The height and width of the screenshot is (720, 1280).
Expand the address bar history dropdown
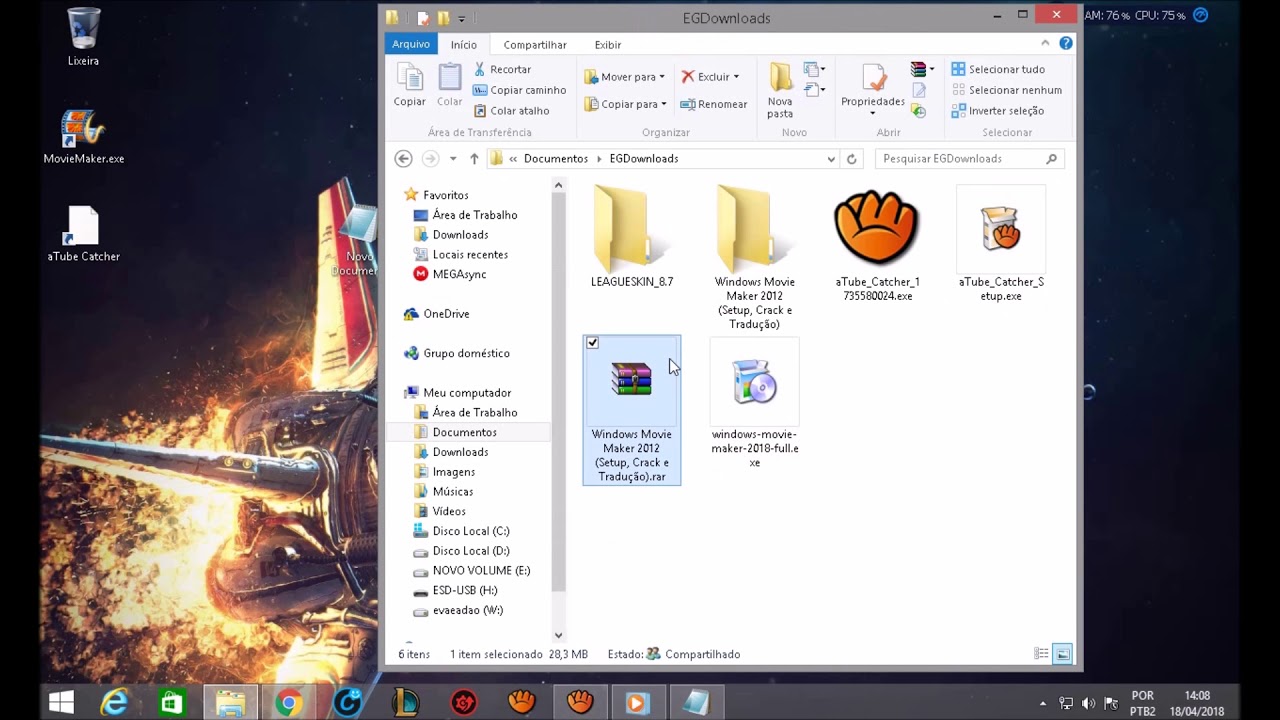pos(831,158)
